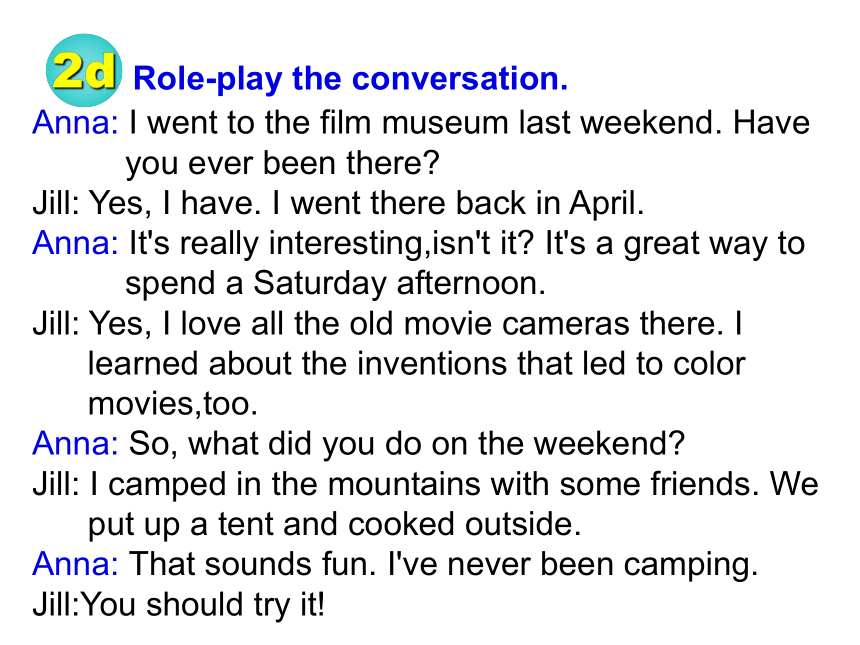The height and width of the screenshot is (645, 860).
Task: Click the sentence That sounds fun.
Action: click(252, 564)
